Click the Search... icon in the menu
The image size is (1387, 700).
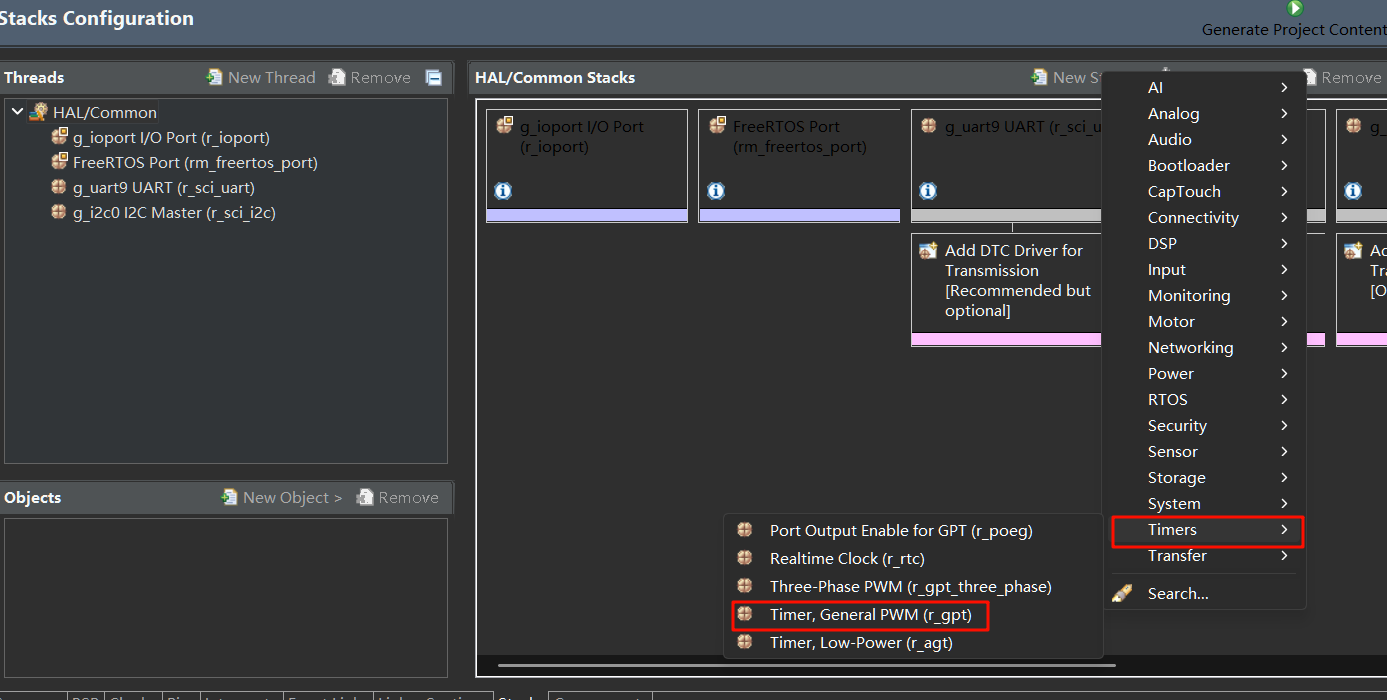(x=1122, y=594)
